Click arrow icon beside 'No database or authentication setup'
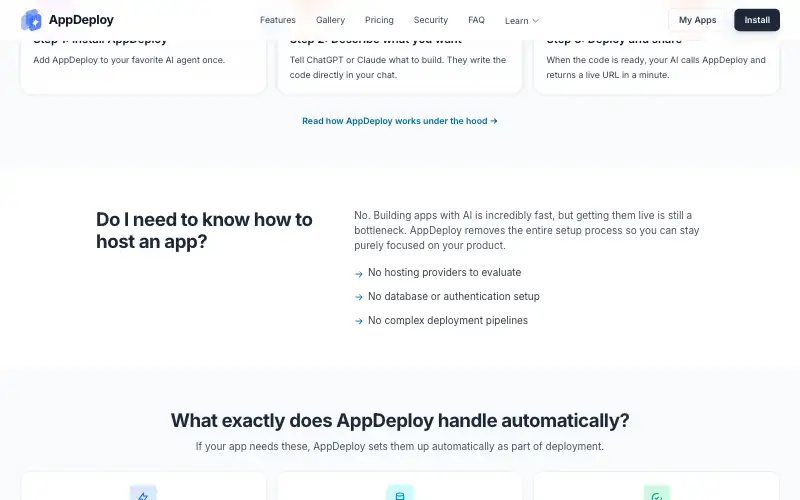 pyautogui.click(x=359, y=297)
